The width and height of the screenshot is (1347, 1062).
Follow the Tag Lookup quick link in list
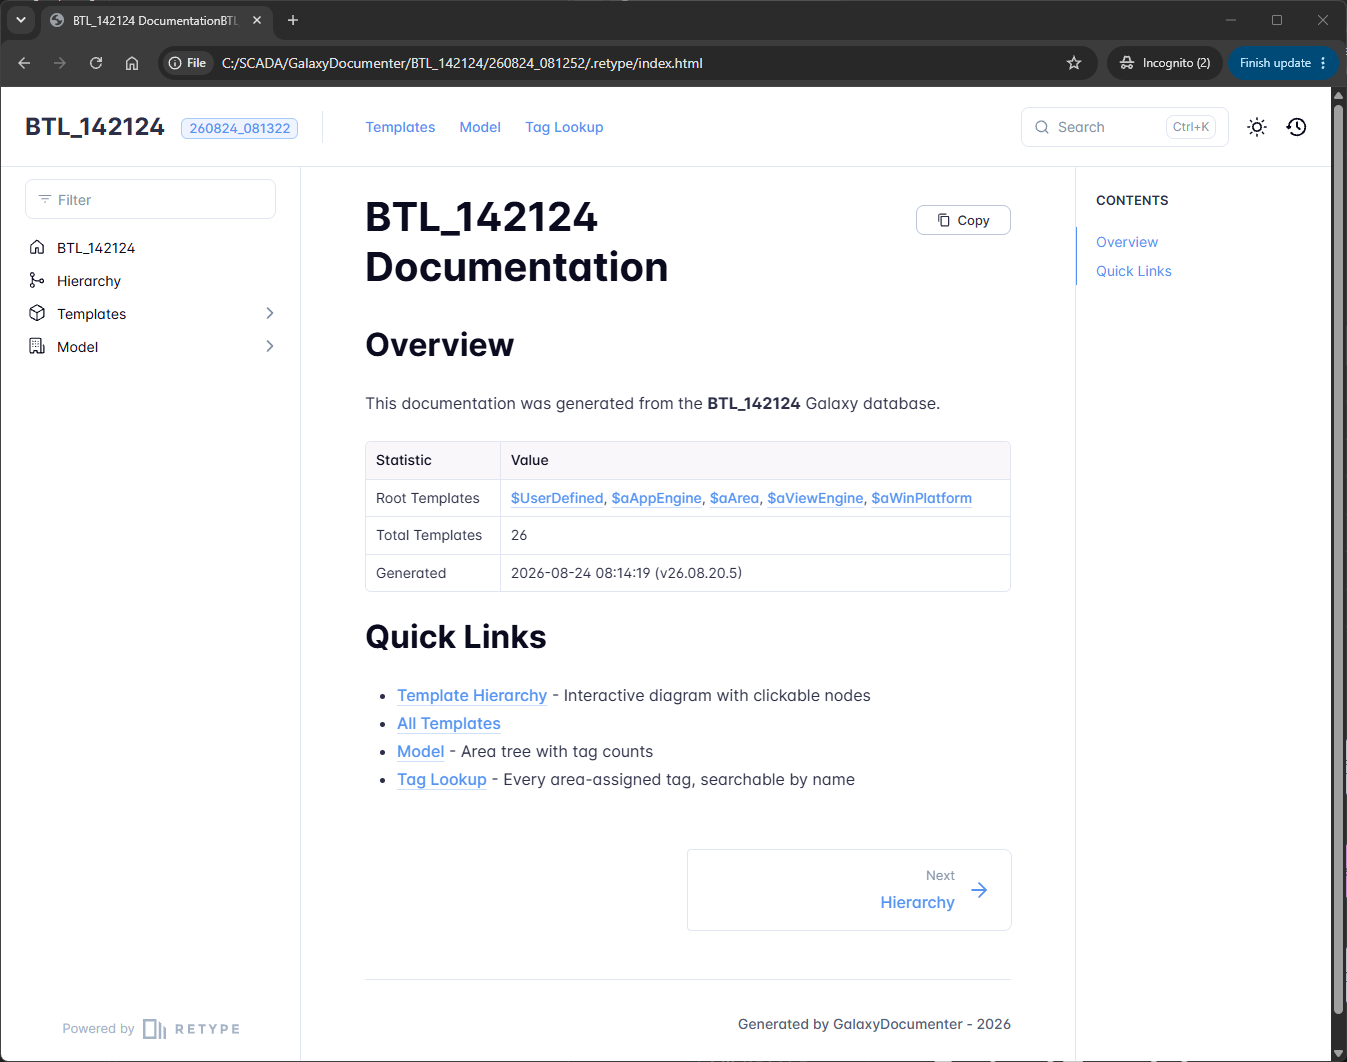tap(442, 779)
